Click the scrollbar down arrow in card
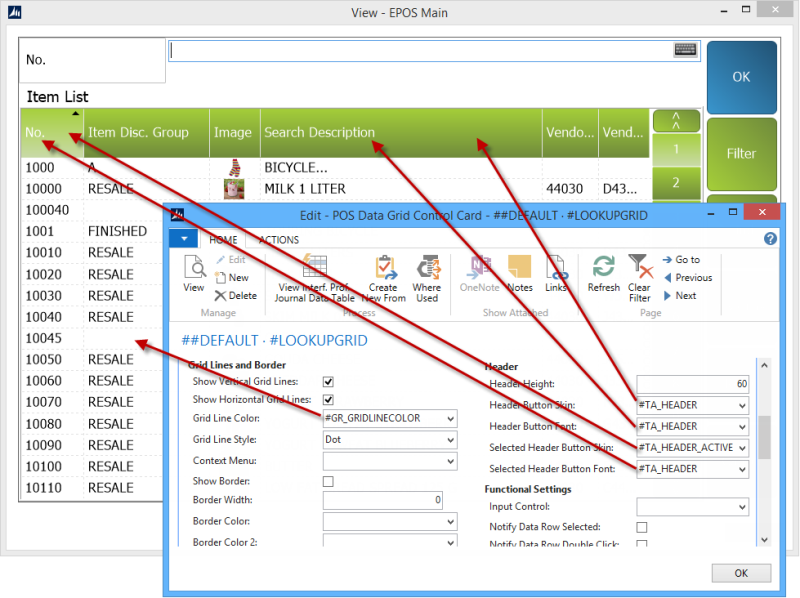The image size is (800, 598). click(x=764, y=539)
